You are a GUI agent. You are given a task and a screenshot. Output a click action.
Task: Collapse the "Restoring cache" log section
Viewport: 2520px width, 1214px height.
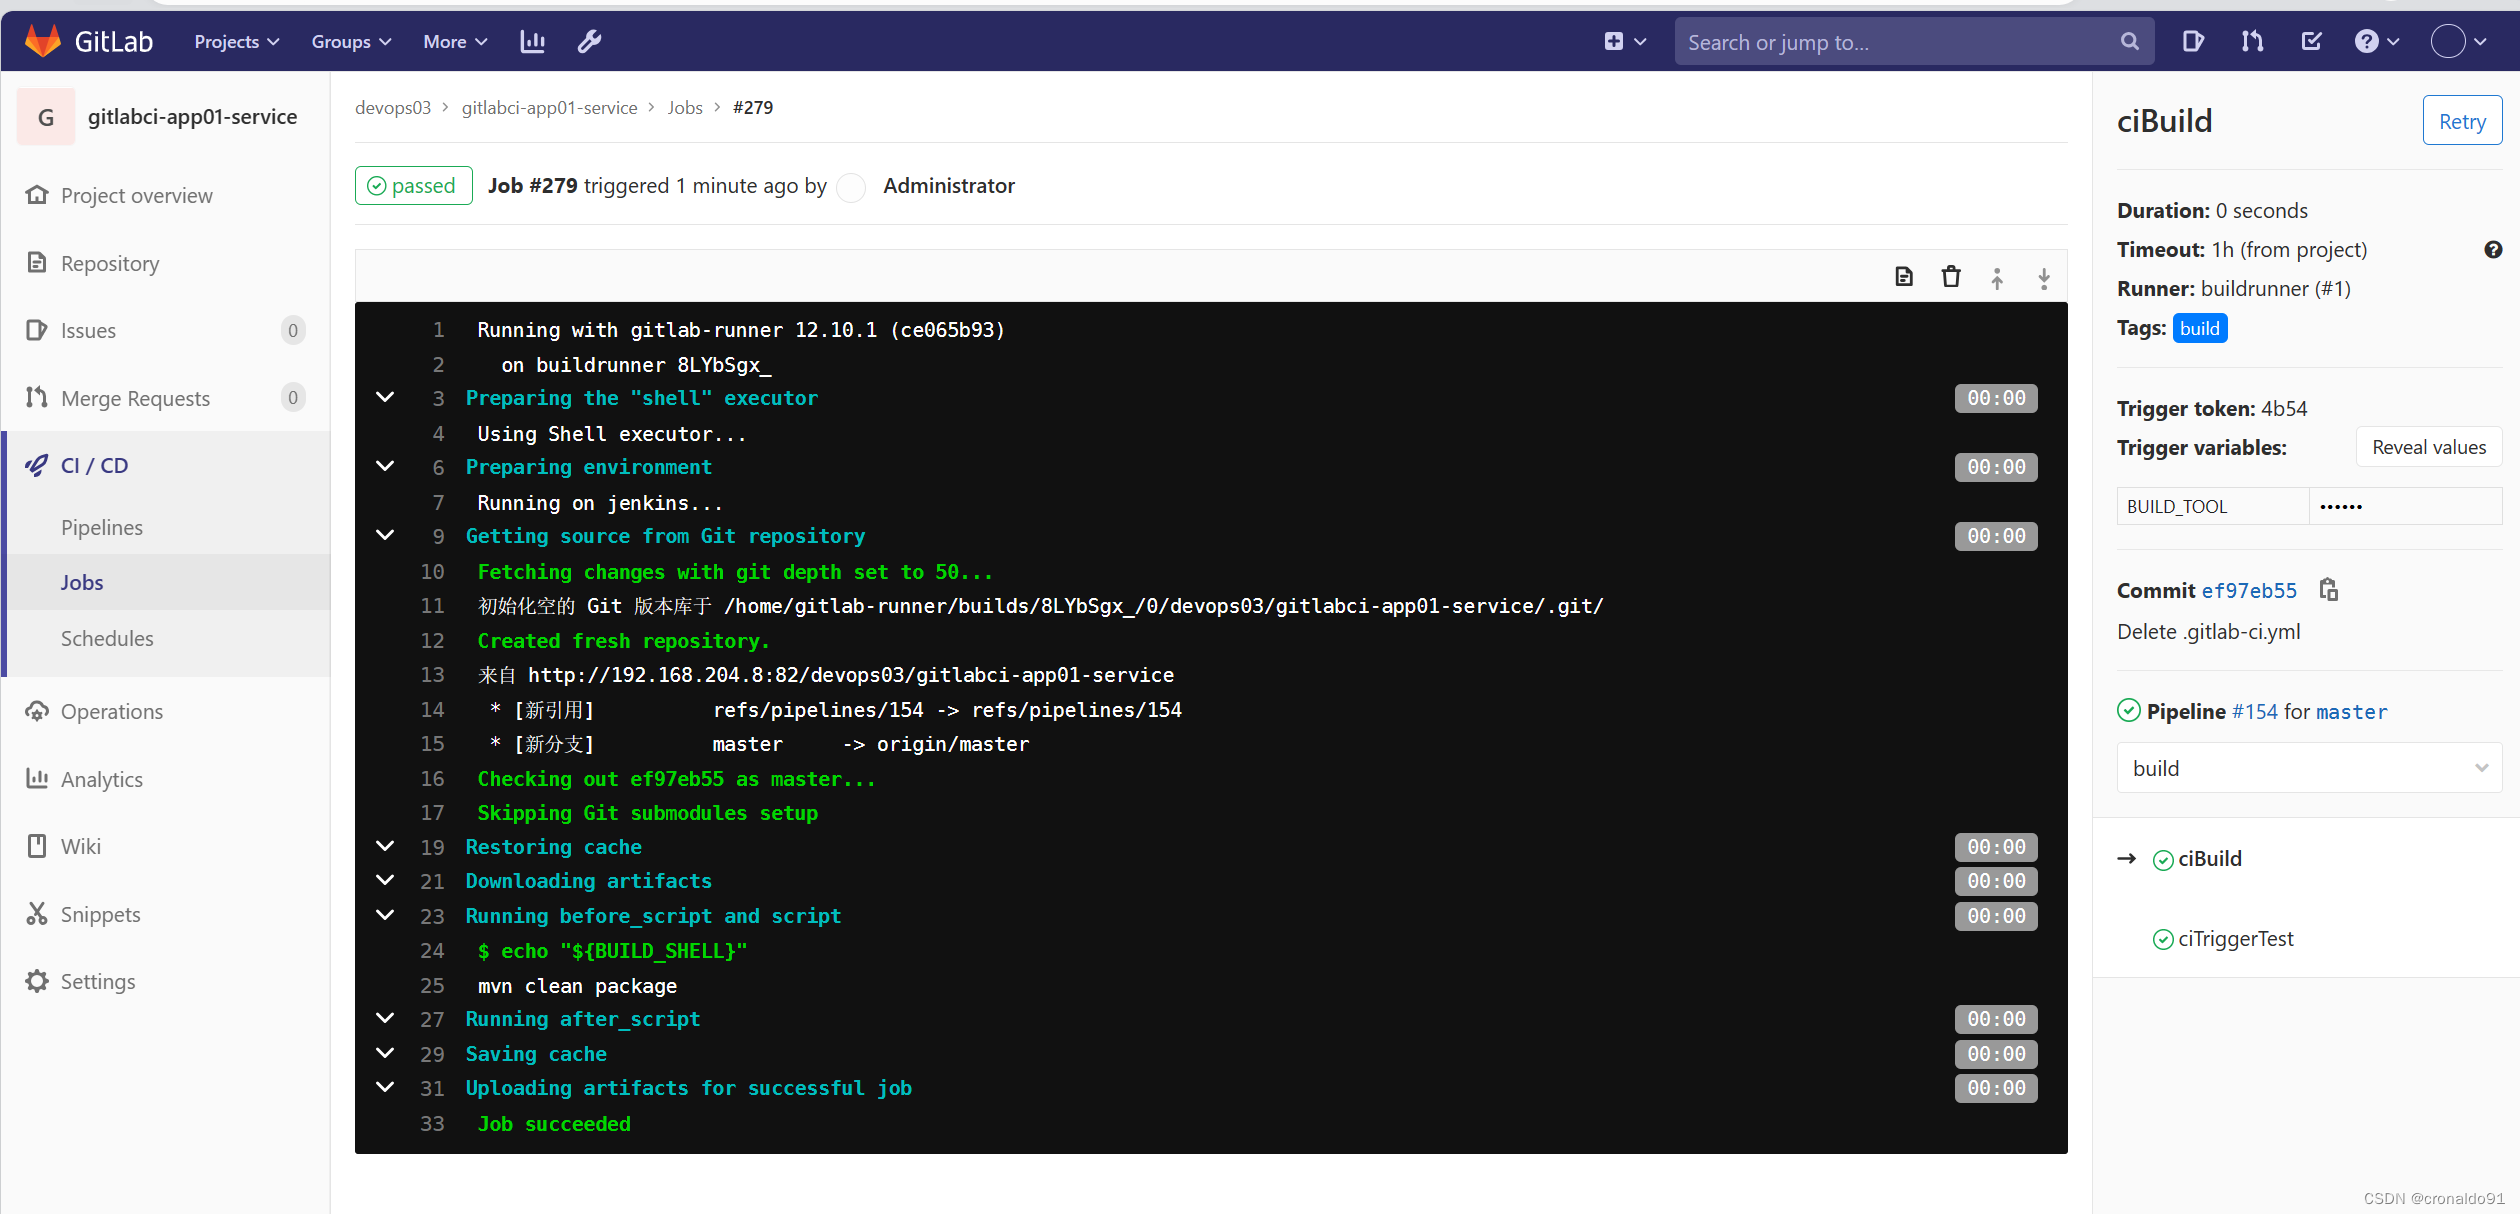(x=385, y=847)
